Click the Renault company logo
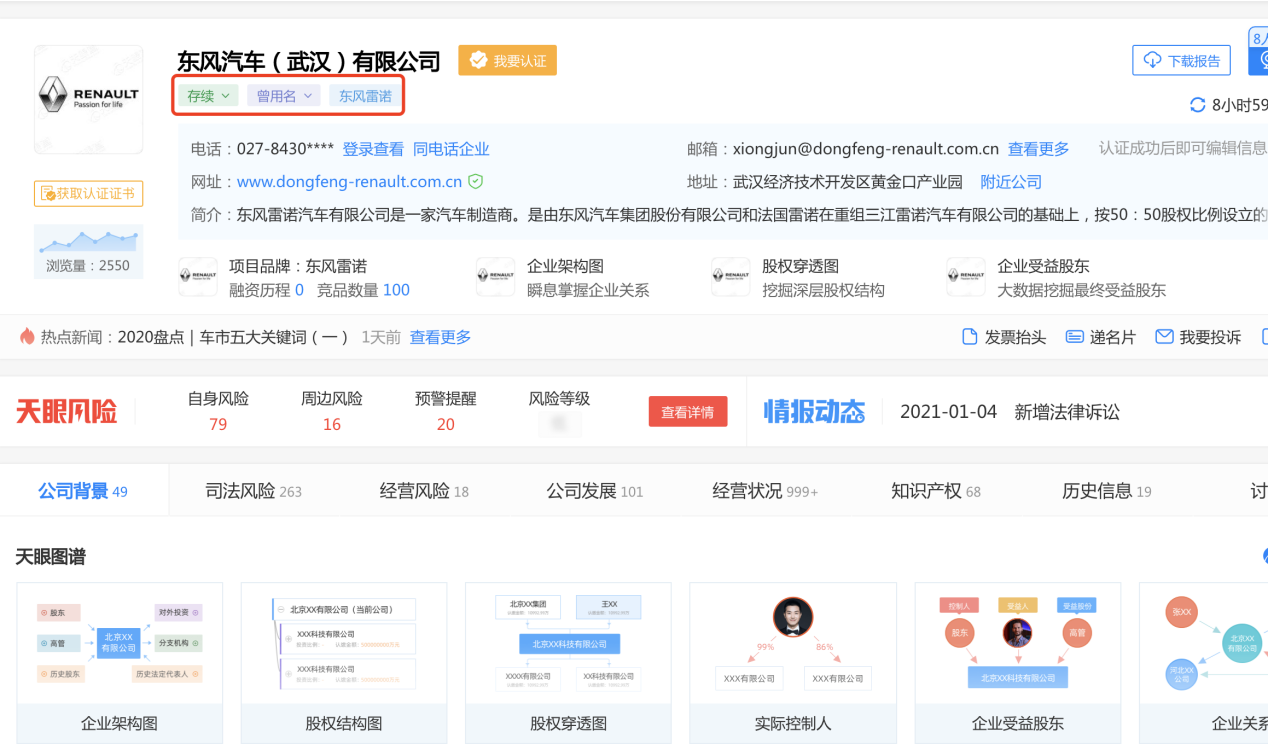1268x744 pixels. (88, 99)
